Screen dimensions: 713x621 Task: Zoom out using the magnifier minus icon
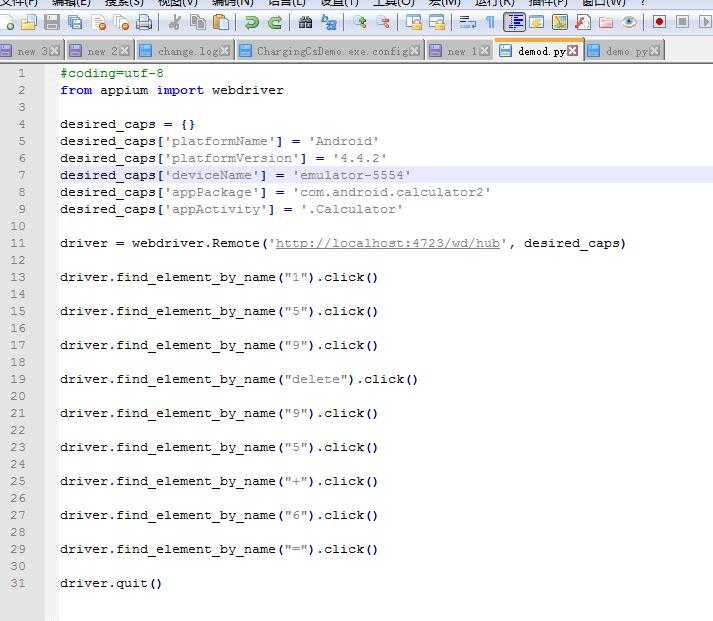(384, 22)
